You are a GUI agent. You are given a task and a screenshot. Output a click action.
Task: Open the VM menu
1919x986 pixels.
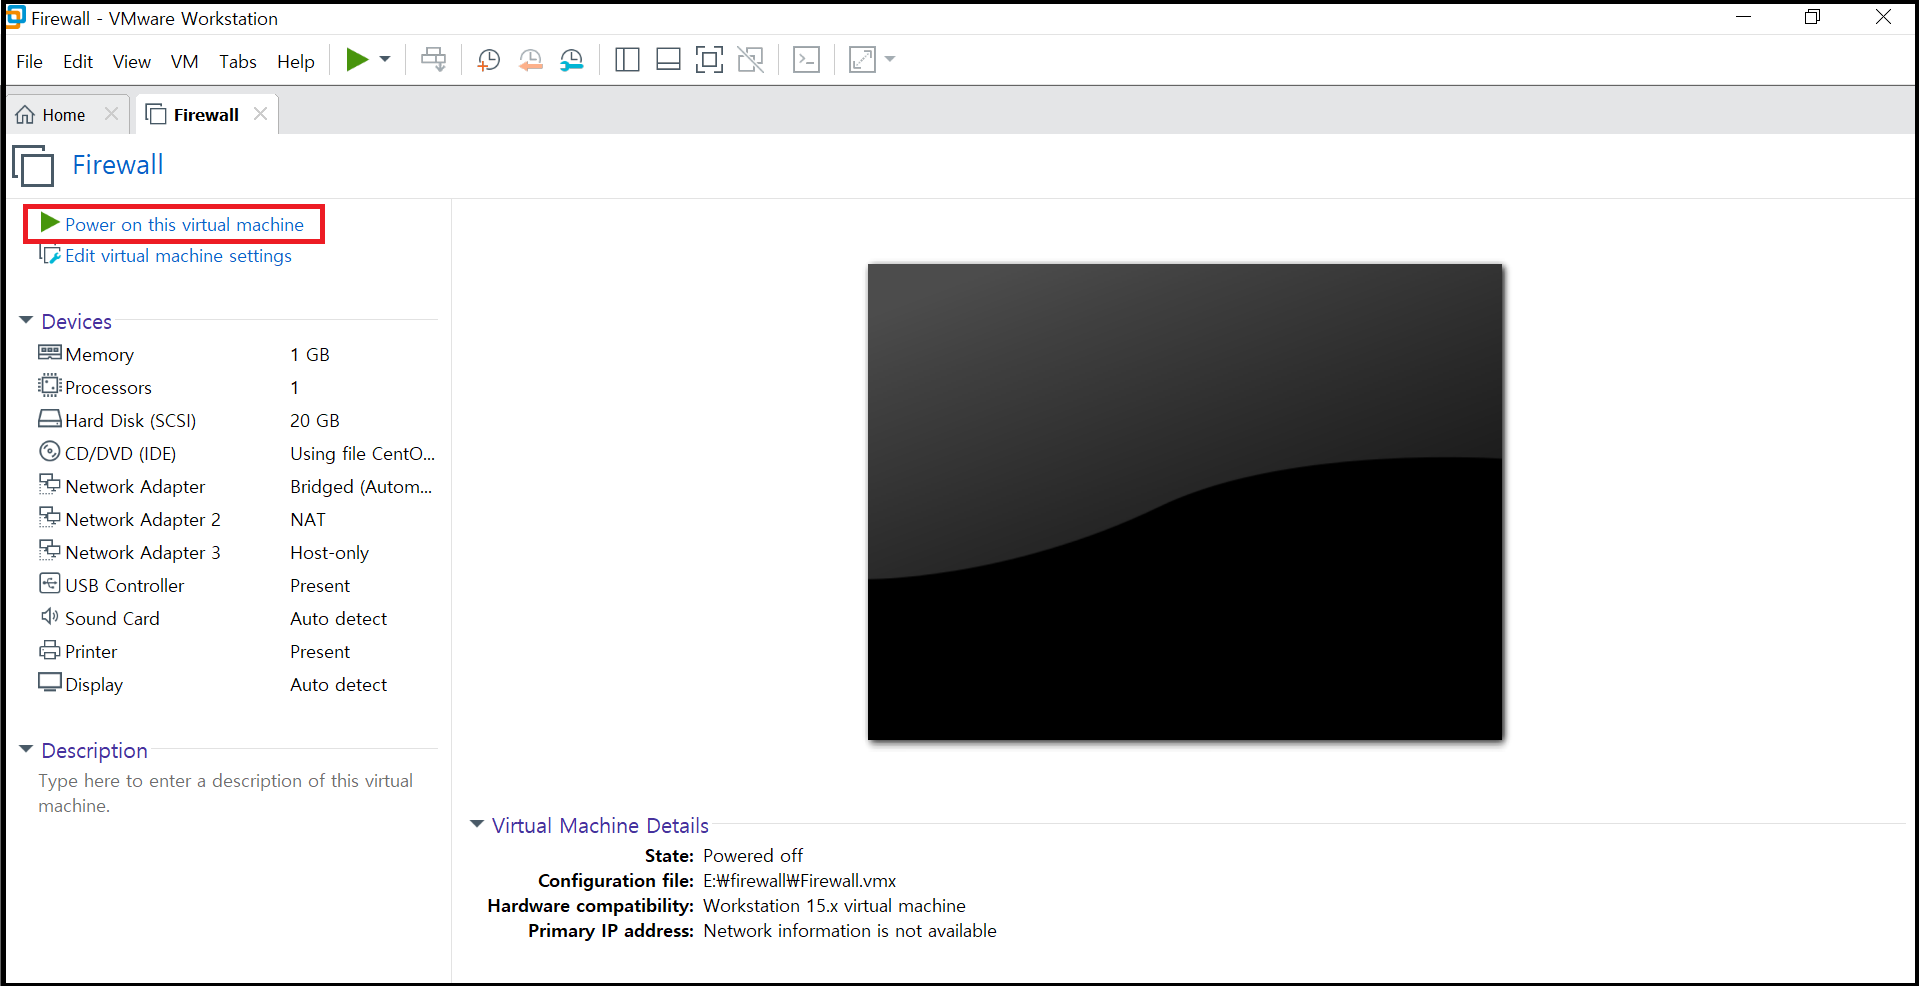pos(185,62)
